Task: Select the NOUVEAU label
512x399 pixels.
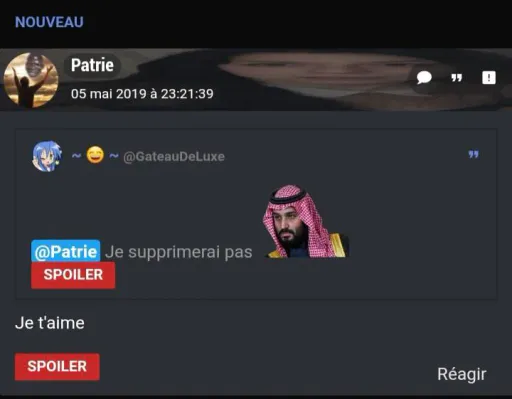Action: (49, 22)
